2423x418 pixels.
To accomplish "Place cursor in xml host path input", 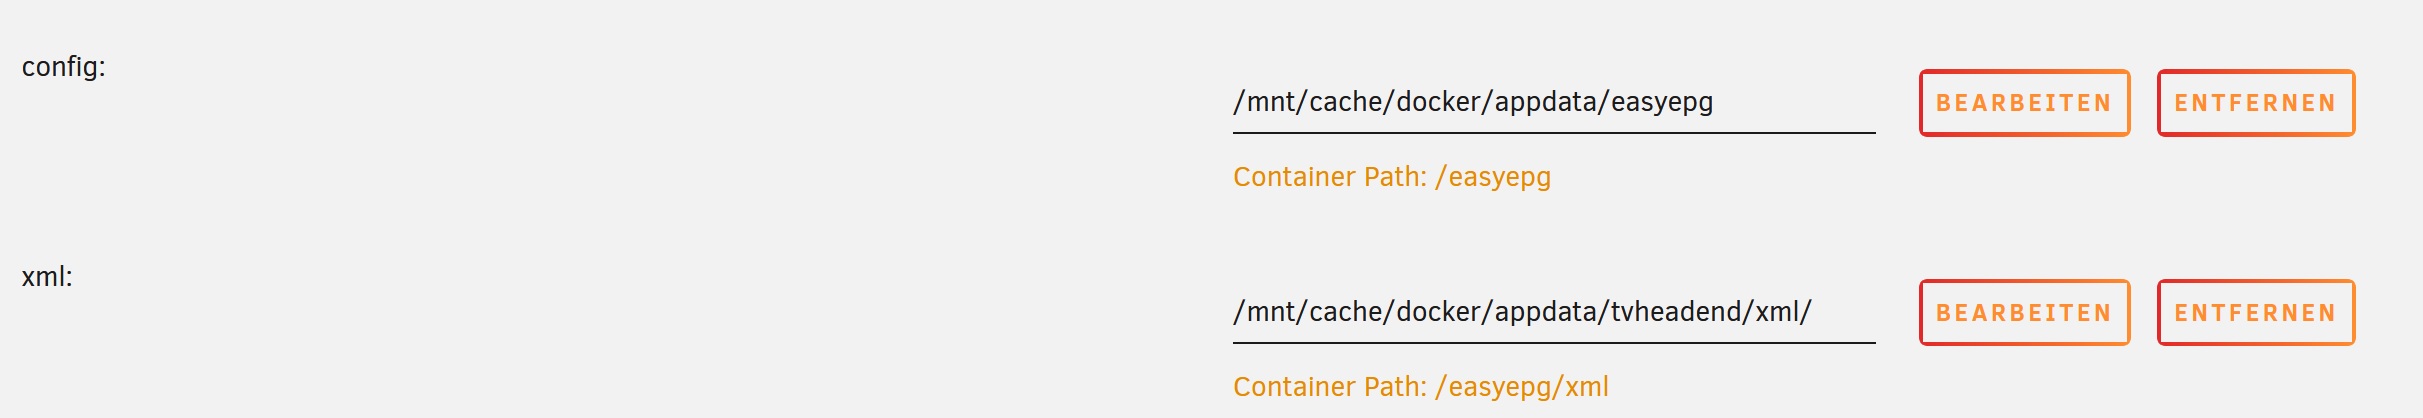I will tap(1554, 313).
